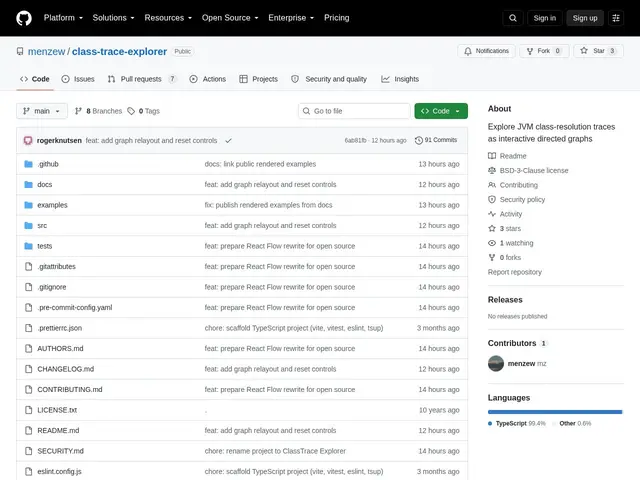Viewport: 640px width, 480px height.
Task: Click the .gitattributes file icon
Action: 28,267
